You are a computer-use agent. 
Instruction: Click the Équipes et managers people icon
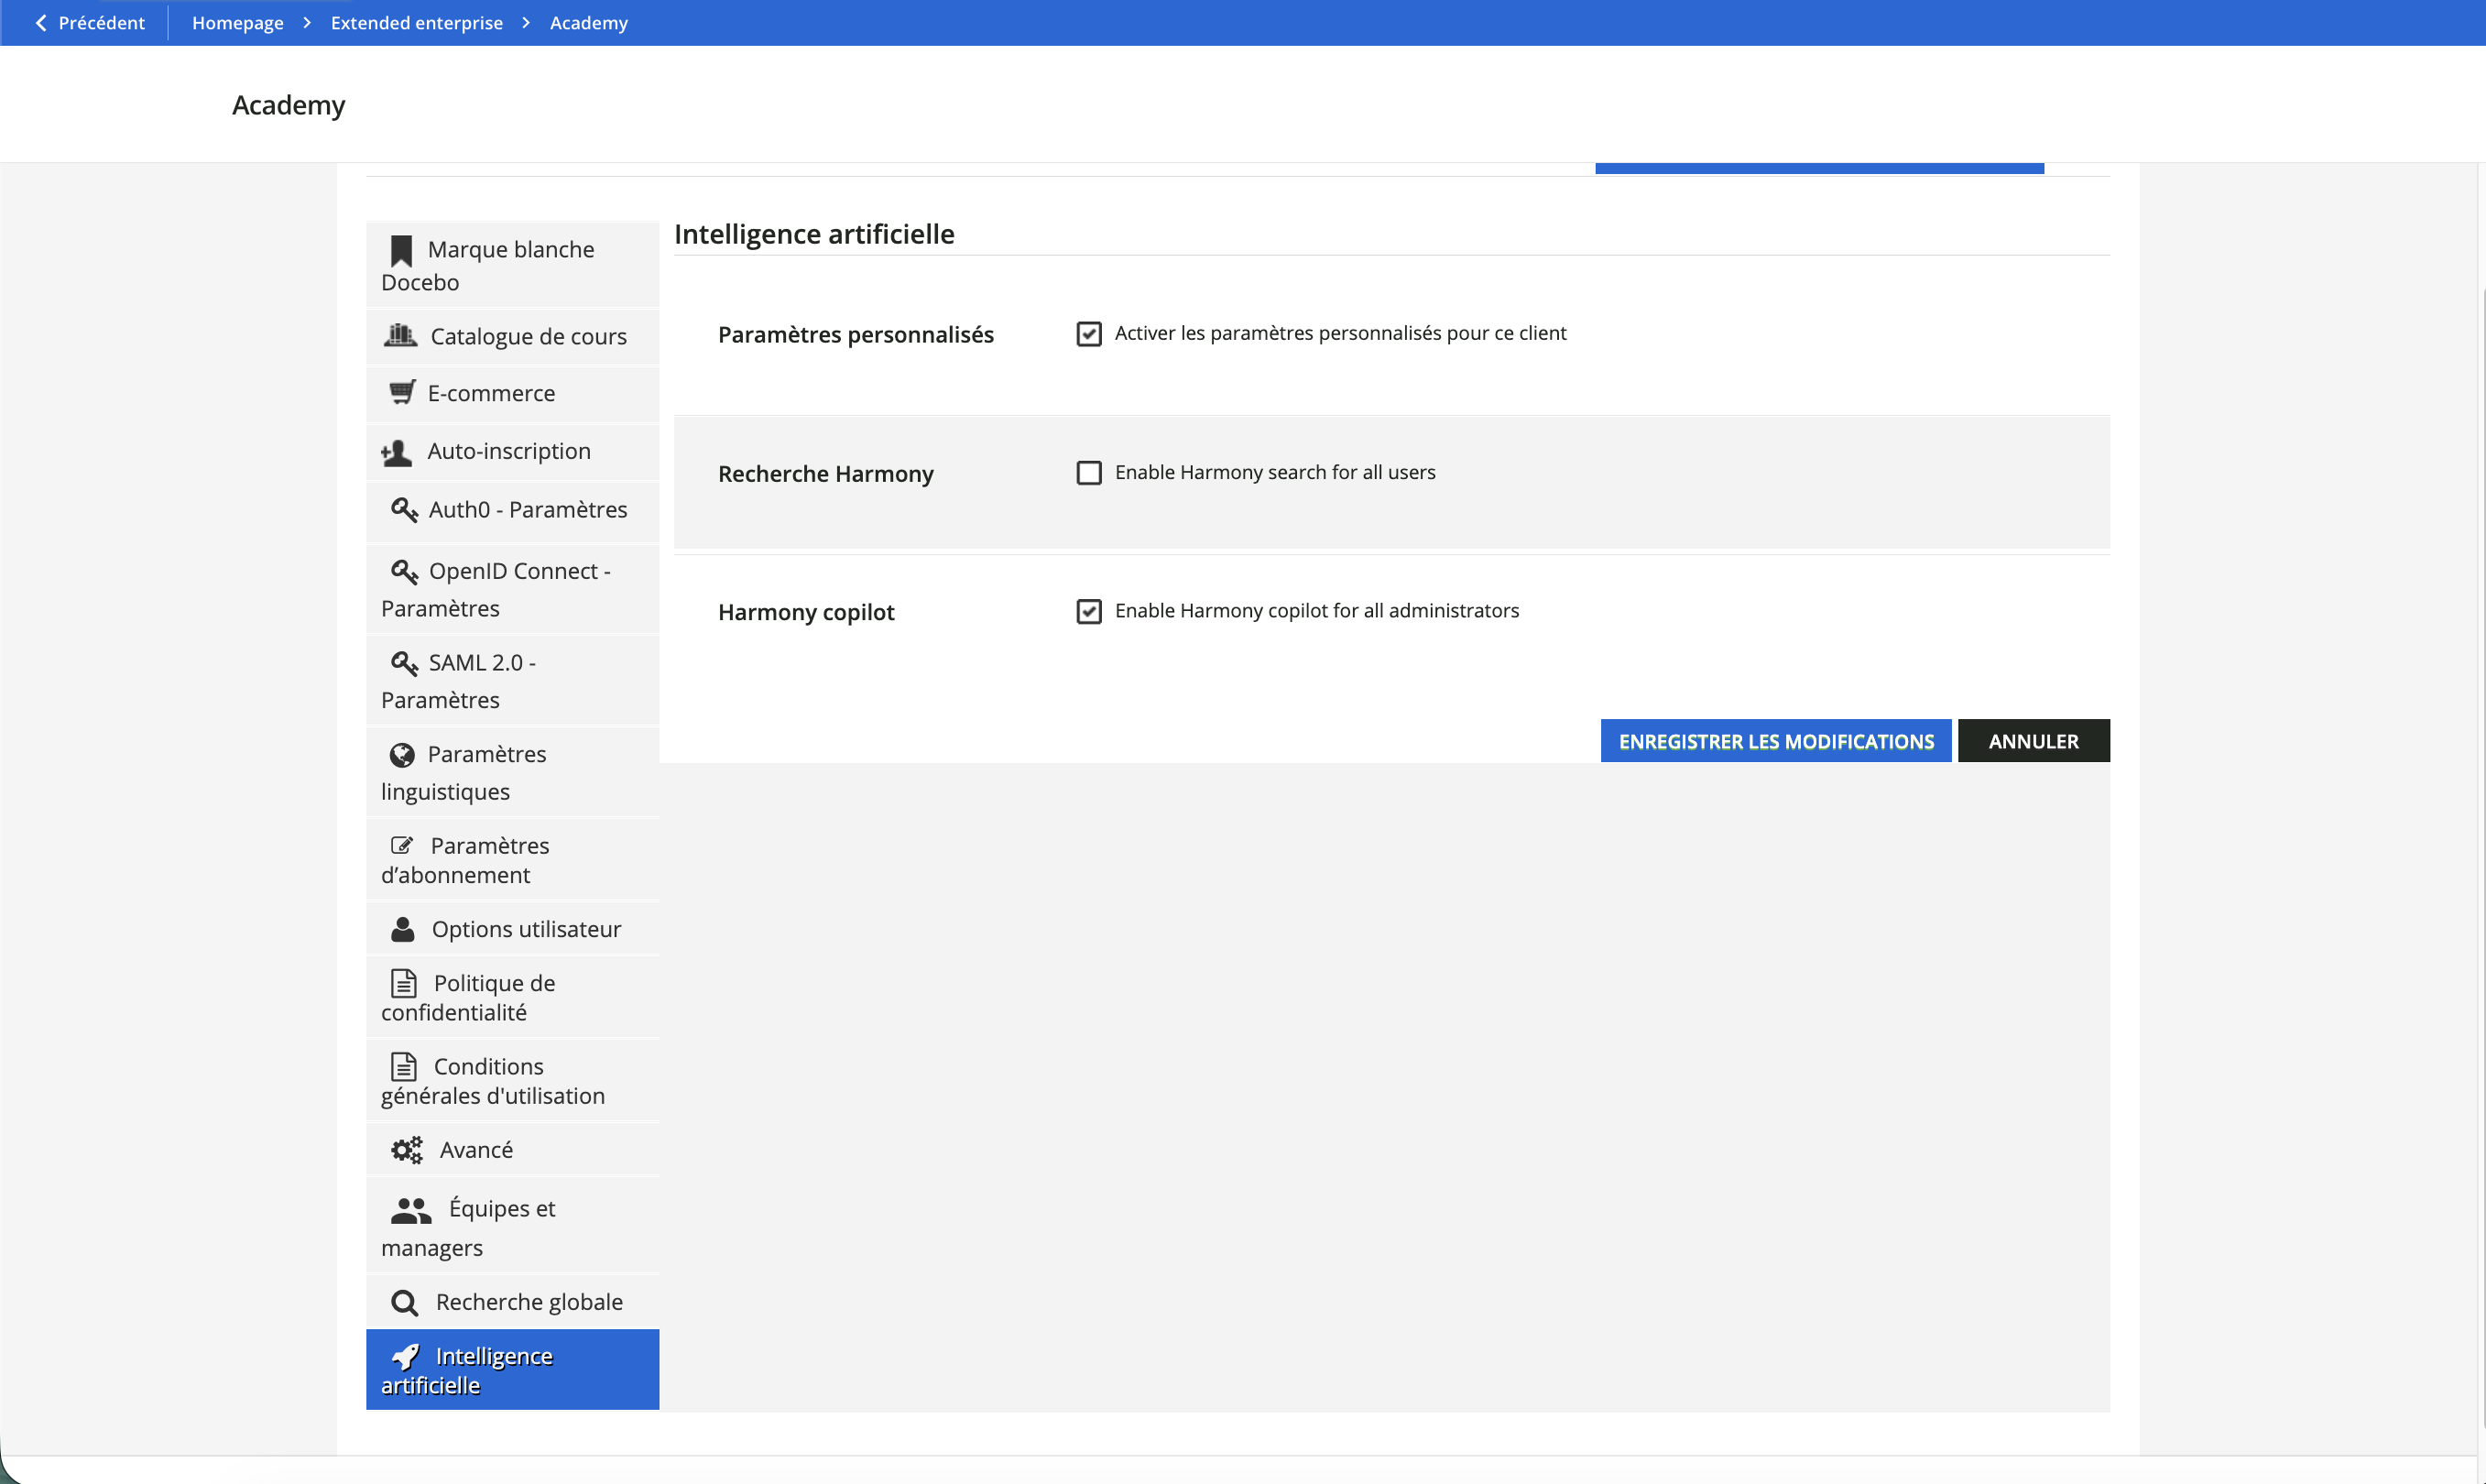[410, 1211]
